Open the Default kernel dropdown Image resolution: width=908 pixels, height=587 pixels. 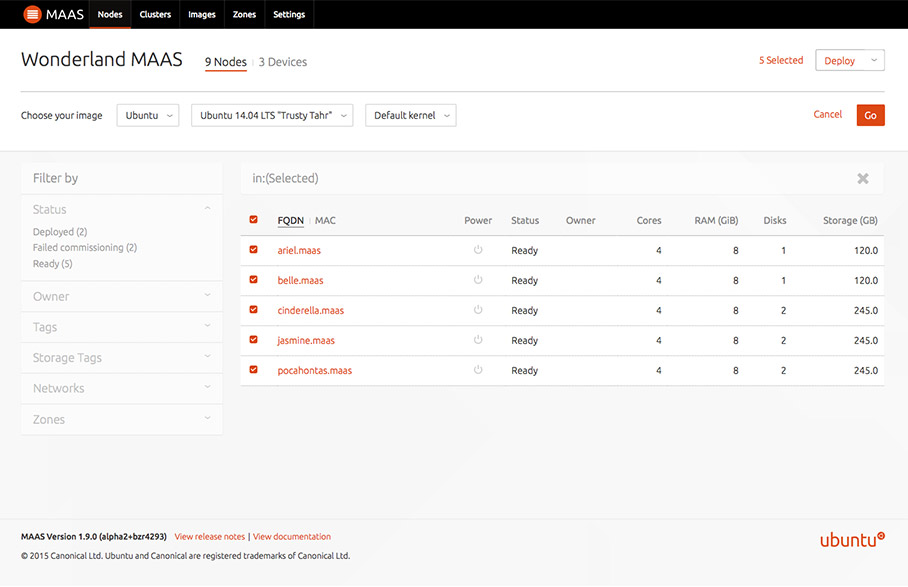(x=411, y=115)
